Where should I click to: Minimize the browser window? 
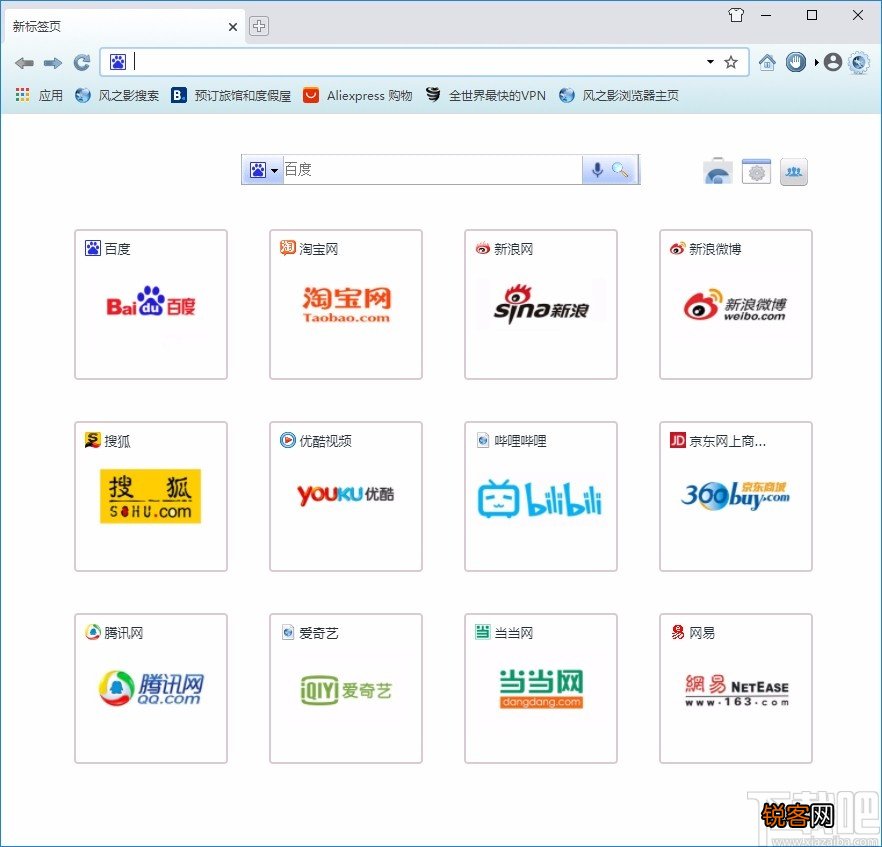766,15
